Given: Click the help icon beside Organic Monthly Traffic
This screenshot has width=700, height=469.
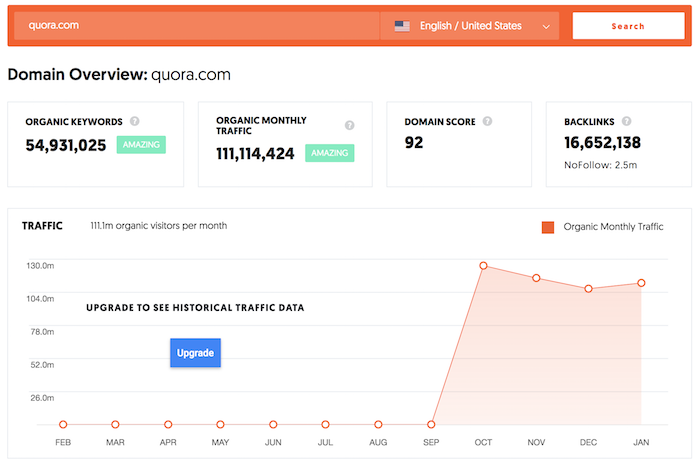Looking at the screenshot, I should (x=350, y=125).
